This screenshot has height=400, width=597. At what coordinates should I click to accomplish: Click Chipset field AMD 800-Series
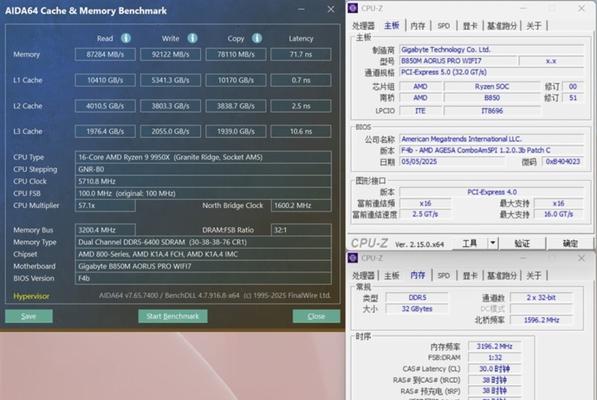pyautogui.click(x=203, y=254)
